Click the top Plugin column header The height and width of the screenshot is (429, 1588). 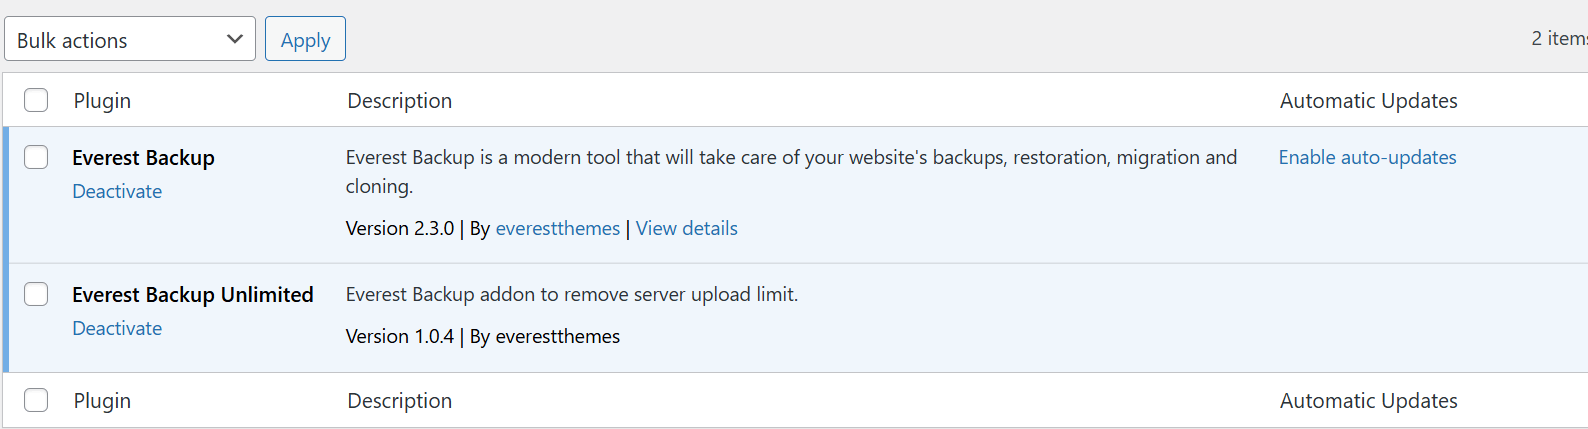coord(102,100)
